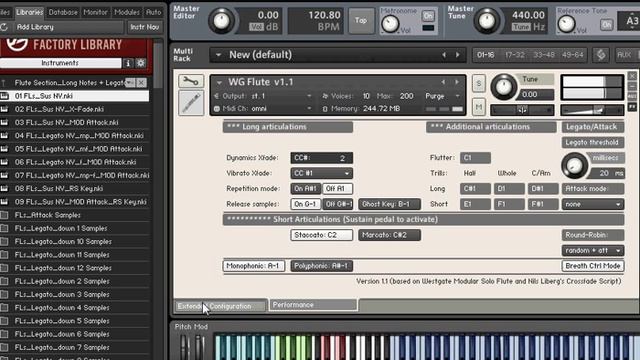Select Marcato C#2 articulation
This screenshot has height=360, width=640.
click(389, 235)
